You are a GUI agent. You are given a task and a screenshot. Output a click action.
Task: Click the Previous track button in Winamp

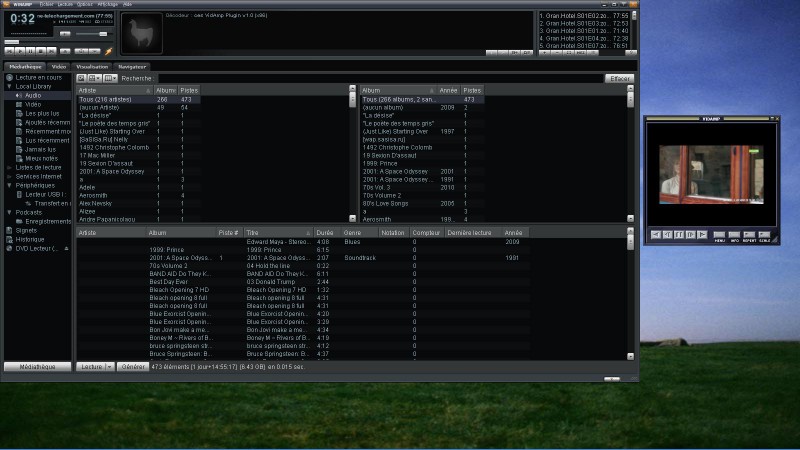click(9, 51)
